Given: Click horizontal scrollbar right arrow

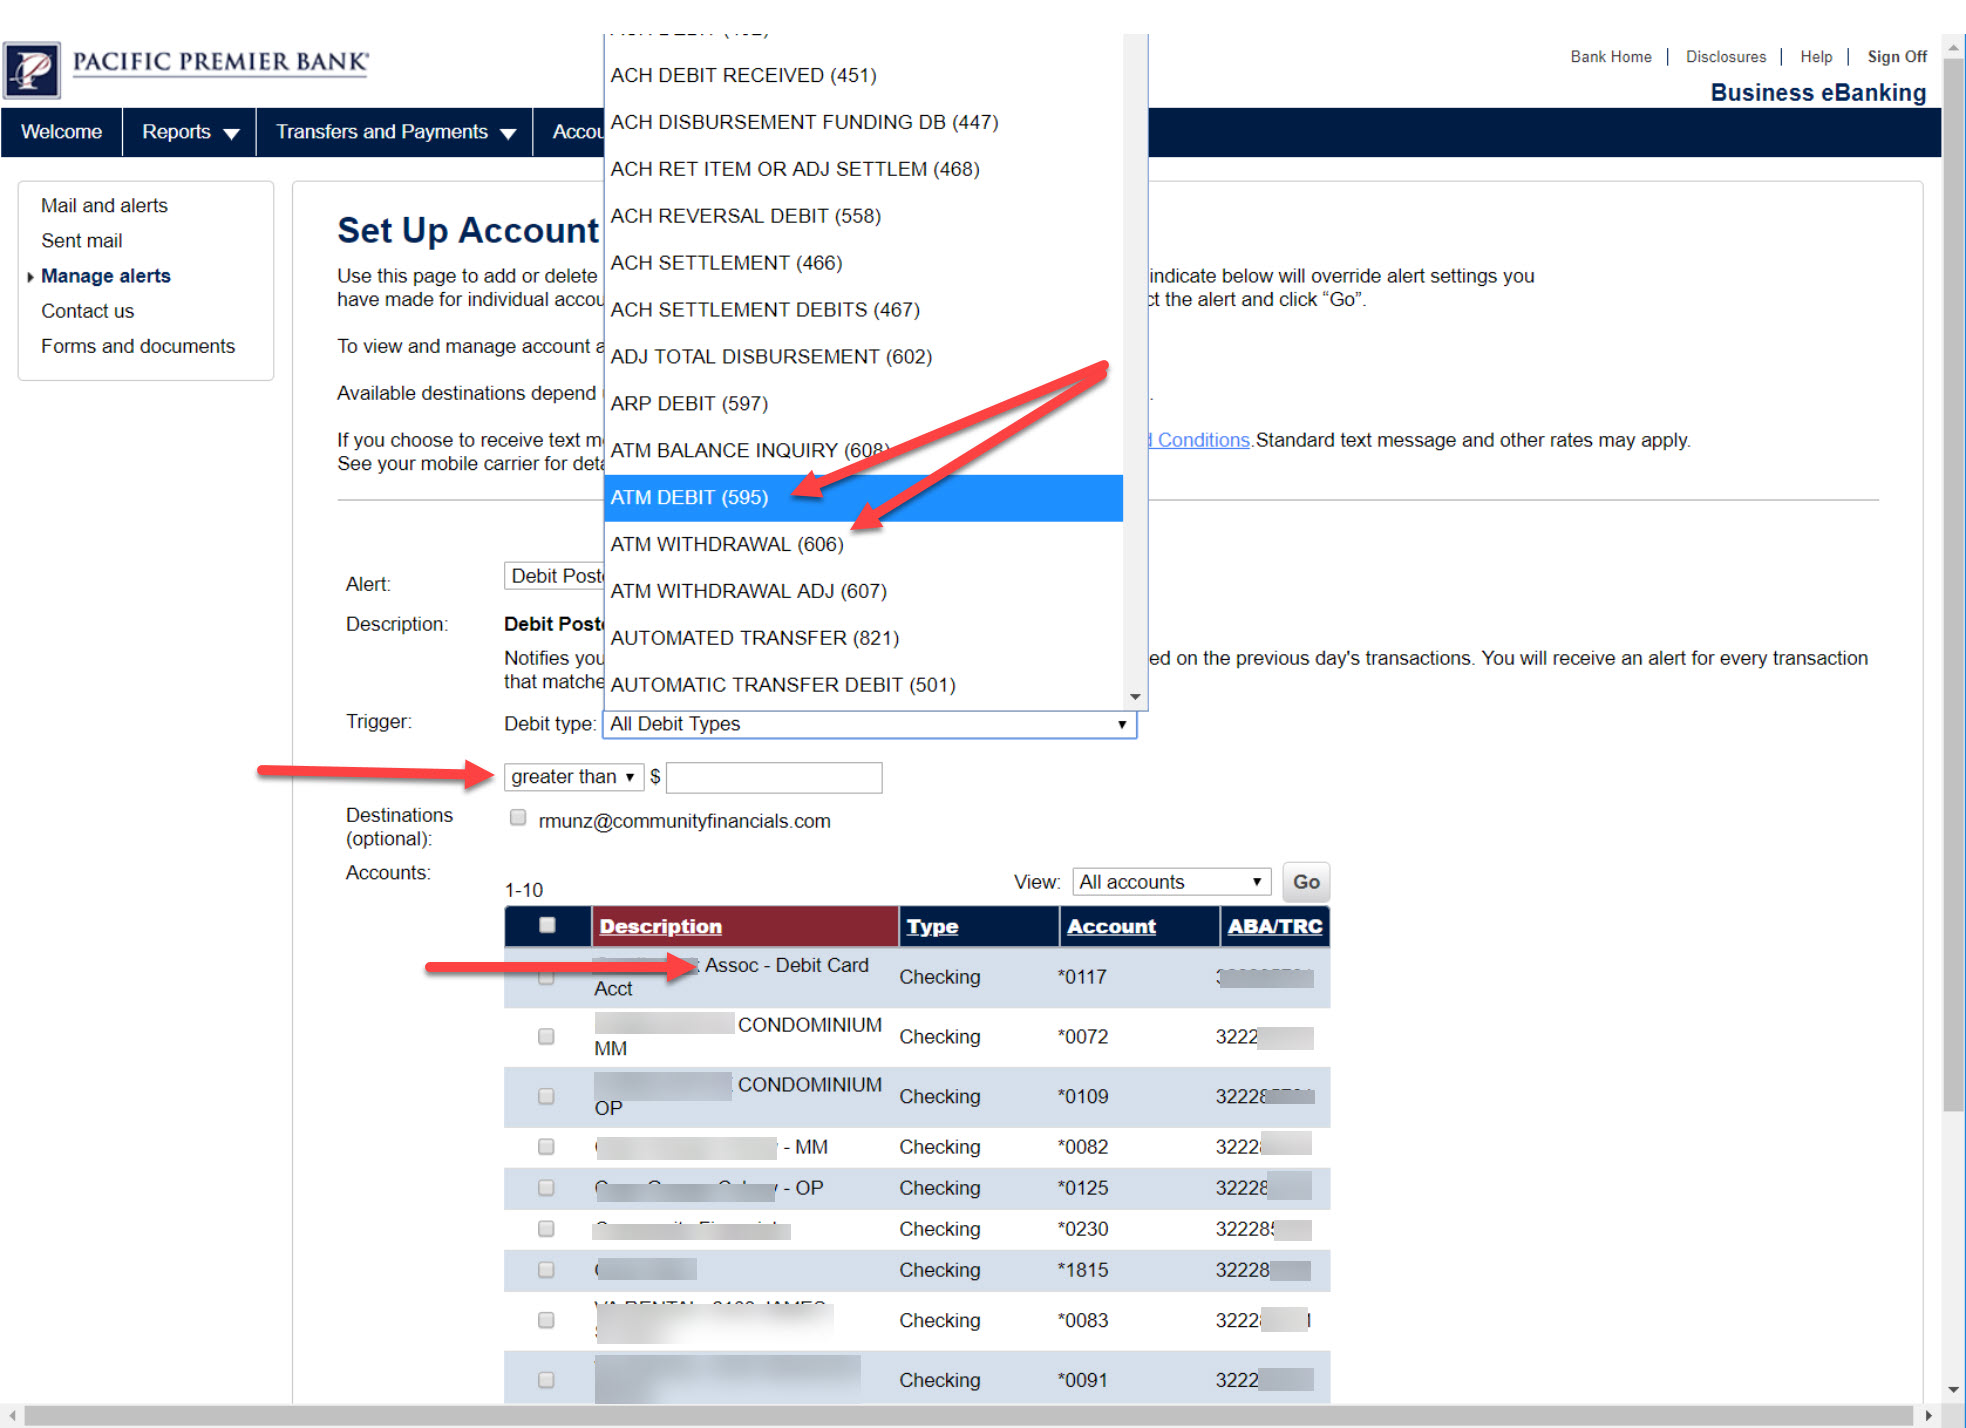Looking at the screenshot, I should pyautogui.click(x=1929, y=1416).
